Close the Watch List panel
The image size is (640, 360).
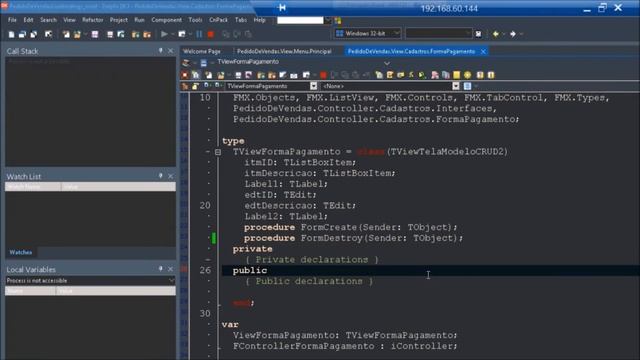pyautogui.click(x=171, y=176)
